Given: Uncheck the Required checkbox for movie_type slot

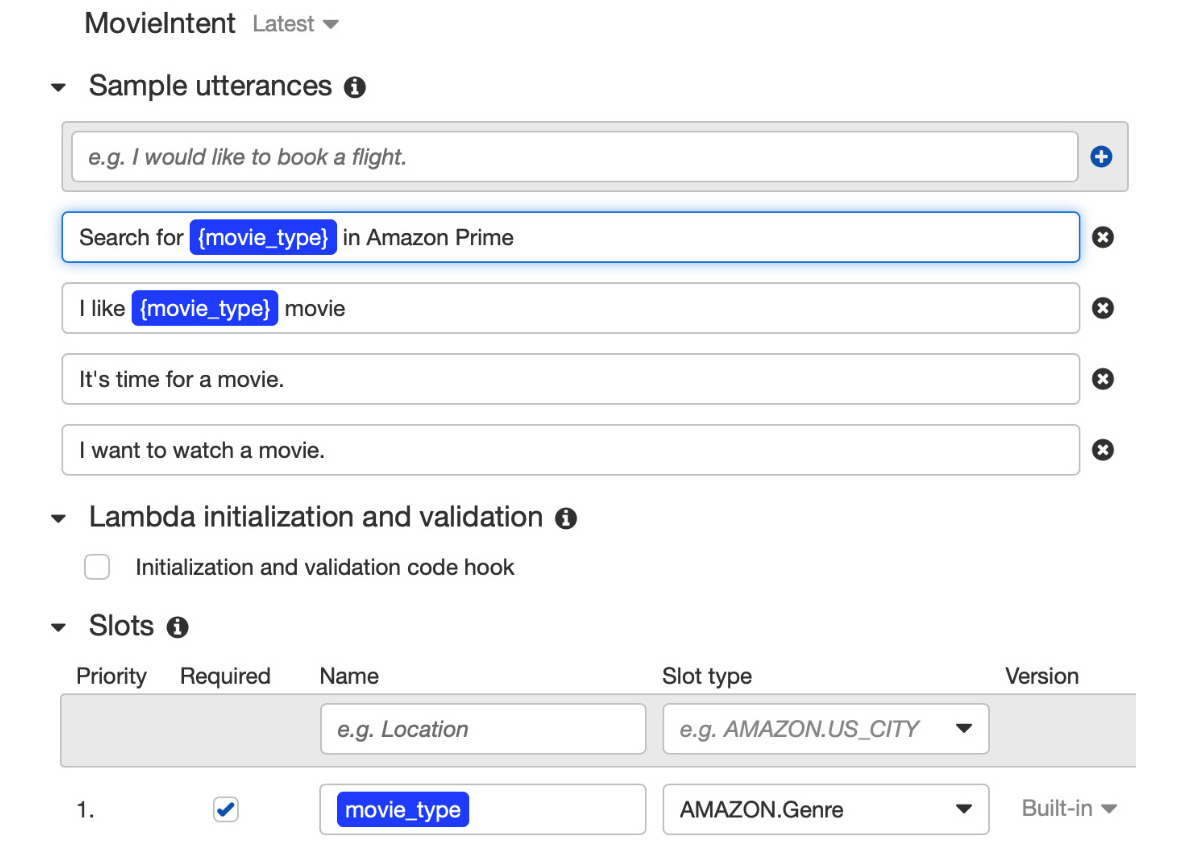Looking at the screenshot, I should click(x=226, y=810).
